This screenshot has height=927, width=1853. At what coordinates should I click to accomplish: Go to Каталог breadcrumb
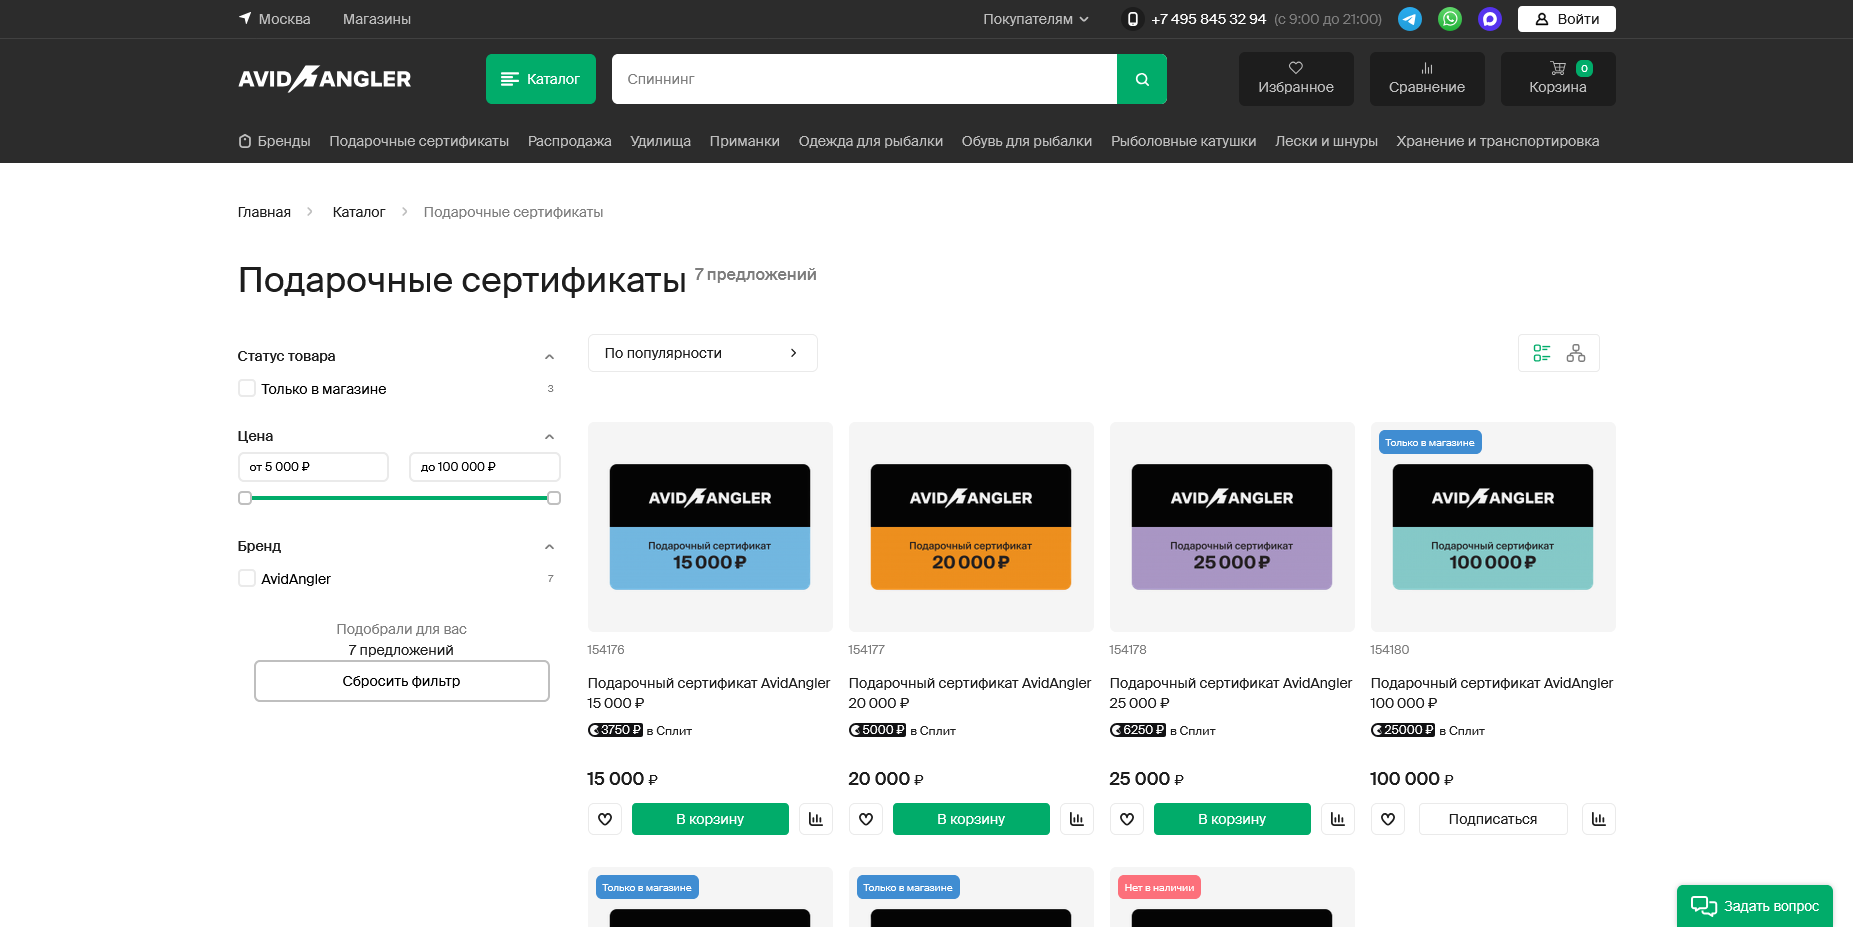[x=359, y=212]
